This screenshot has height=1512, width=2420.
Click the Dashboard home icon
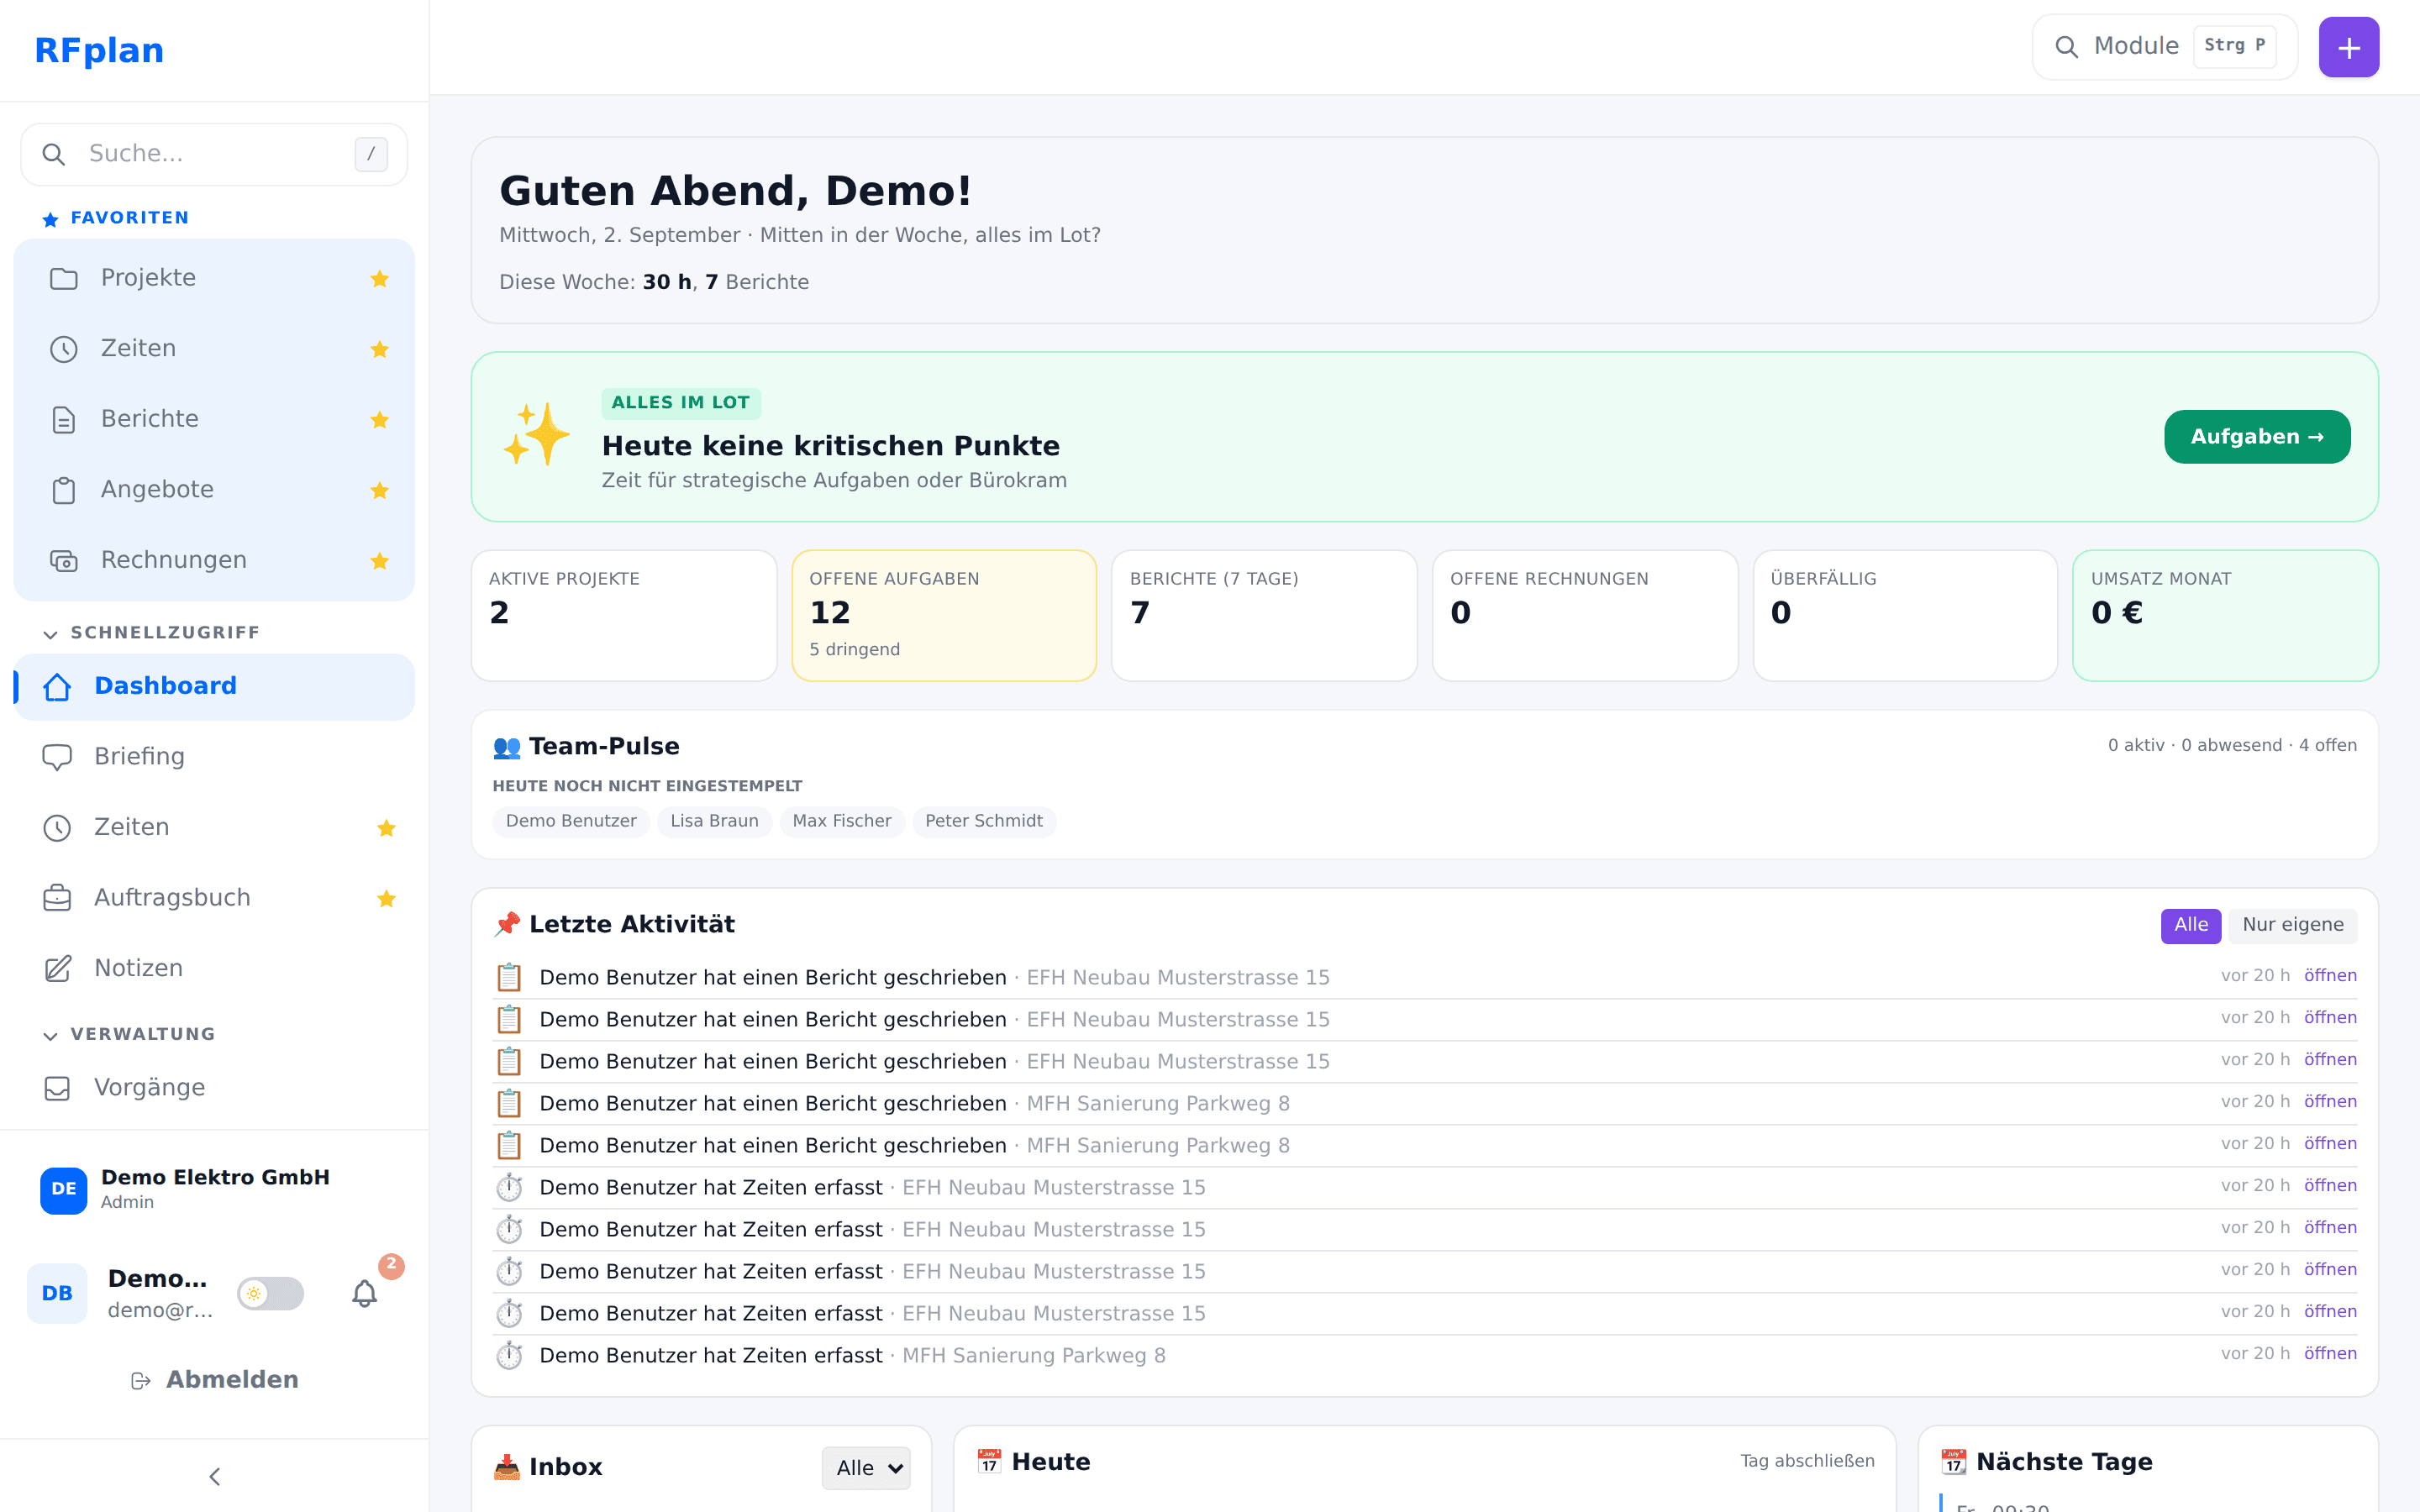click(x=57, y=687)
